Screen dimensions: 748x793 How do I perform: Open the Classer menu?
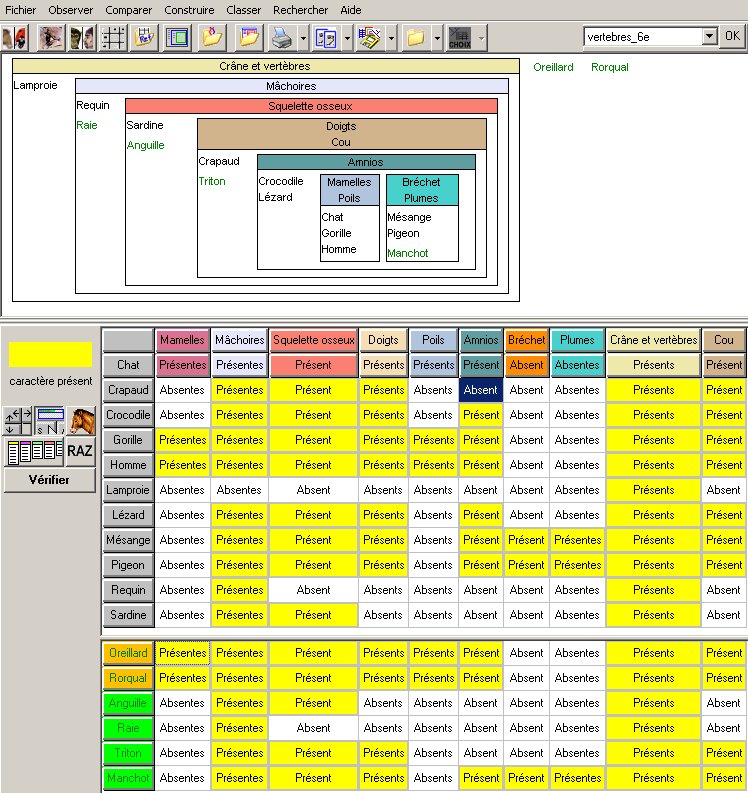point(244,8)
